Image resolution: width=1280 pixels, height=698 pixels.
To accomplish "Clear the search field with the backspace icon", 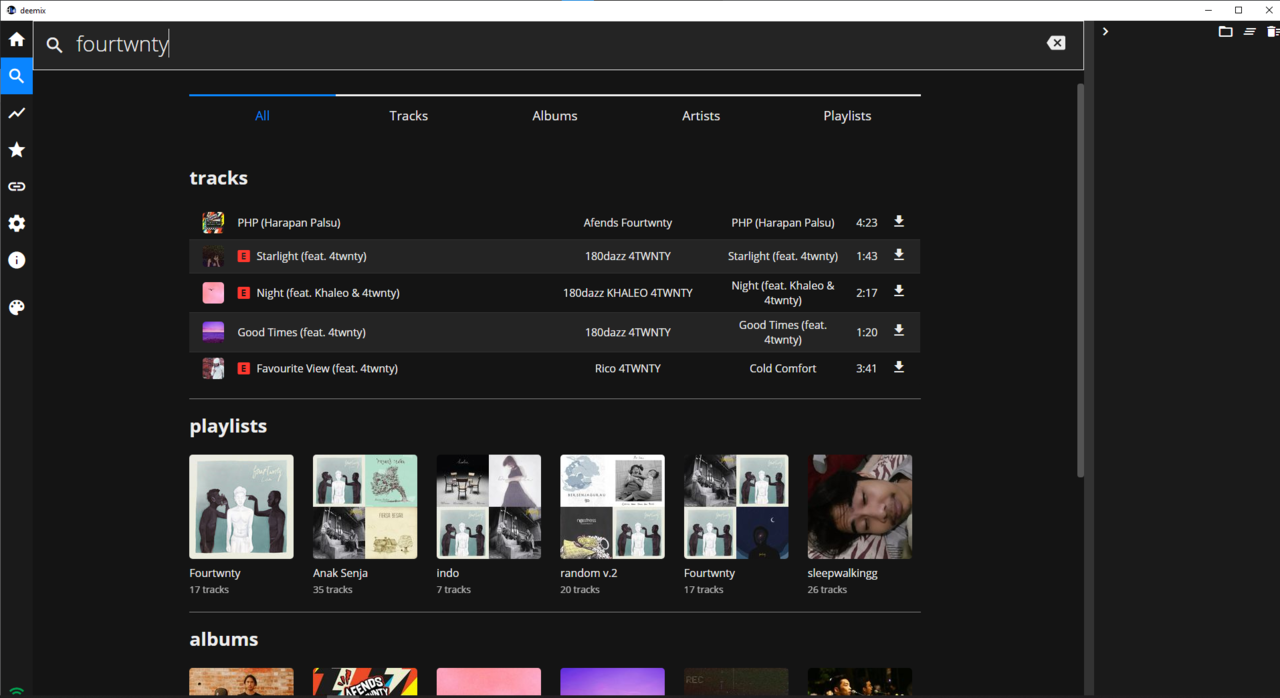I will [1056, 43].
